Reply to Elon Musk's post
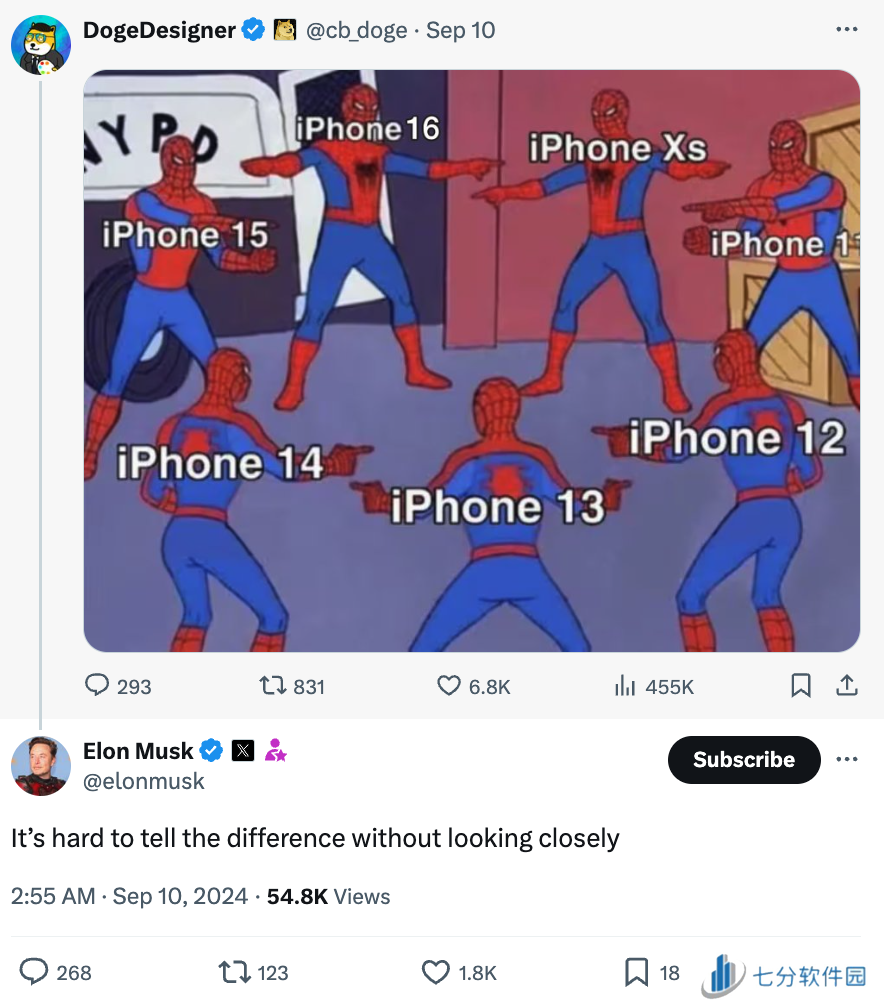The width and height of the screenshot is (884, 1002). click(x=36, y=972)
